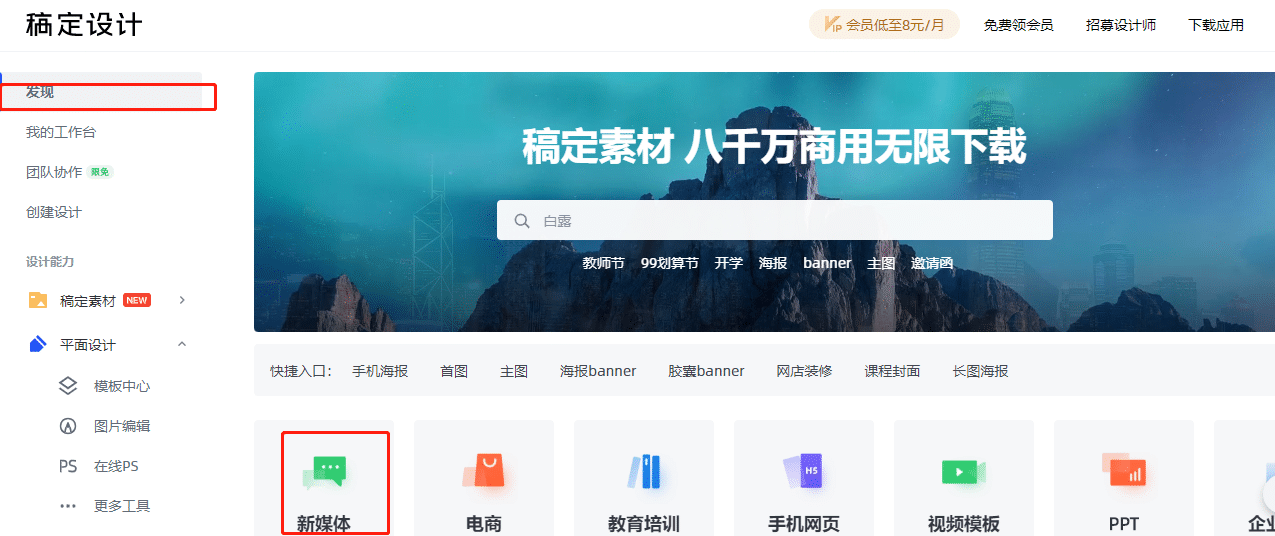Click the 招募设计师 link
Image resolution: width=1275 pixels, height=536 pixels.
(1121, 25)
